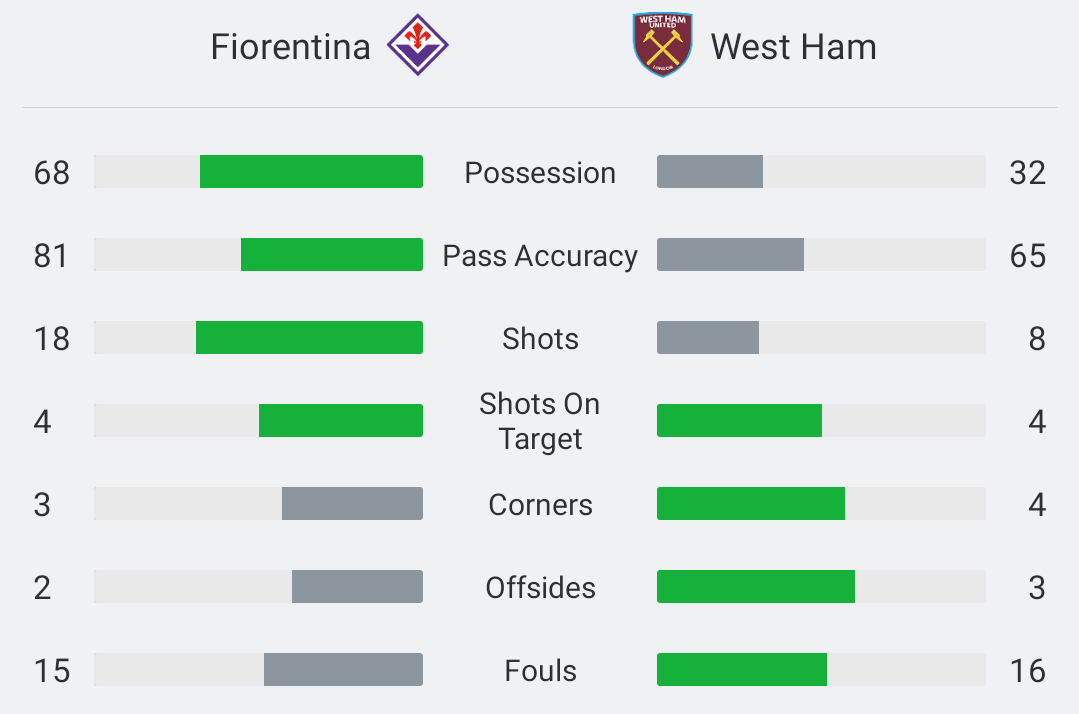Click West Ham's green Corners bar
1079x714 pixels.
tap(751, 504)
